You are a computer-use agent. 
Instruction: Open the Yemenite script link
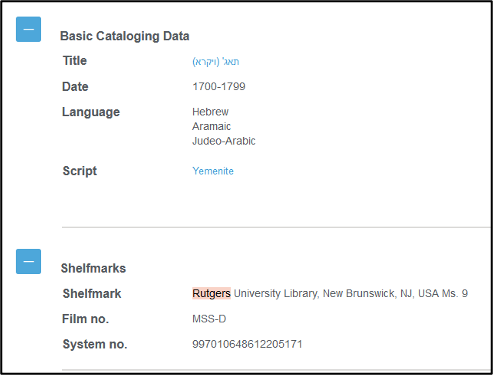click(213, 171)
